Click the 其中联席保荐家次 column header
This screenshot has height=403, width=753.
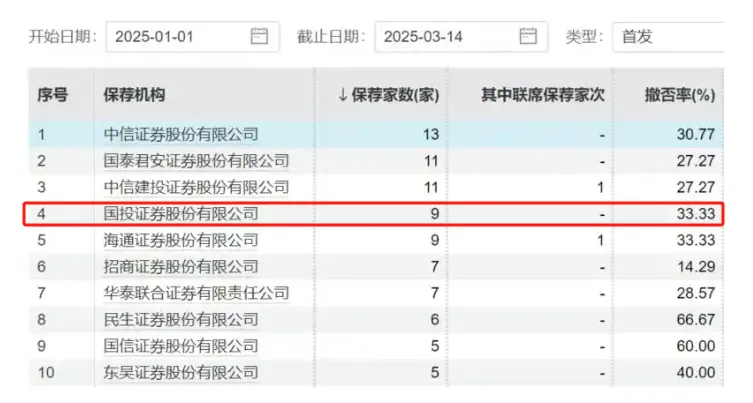pos(543,95)
